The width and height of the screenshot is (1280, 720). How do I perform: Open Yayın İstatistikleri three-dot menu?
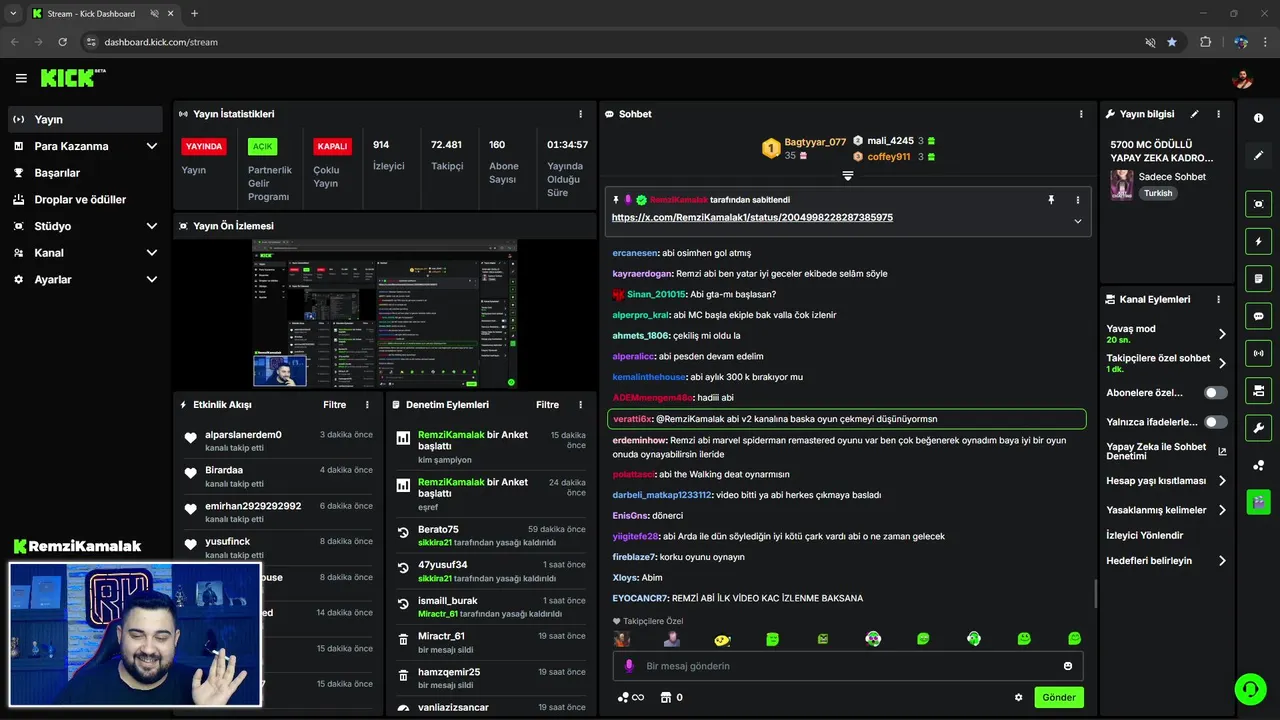(x=581, y=114)
